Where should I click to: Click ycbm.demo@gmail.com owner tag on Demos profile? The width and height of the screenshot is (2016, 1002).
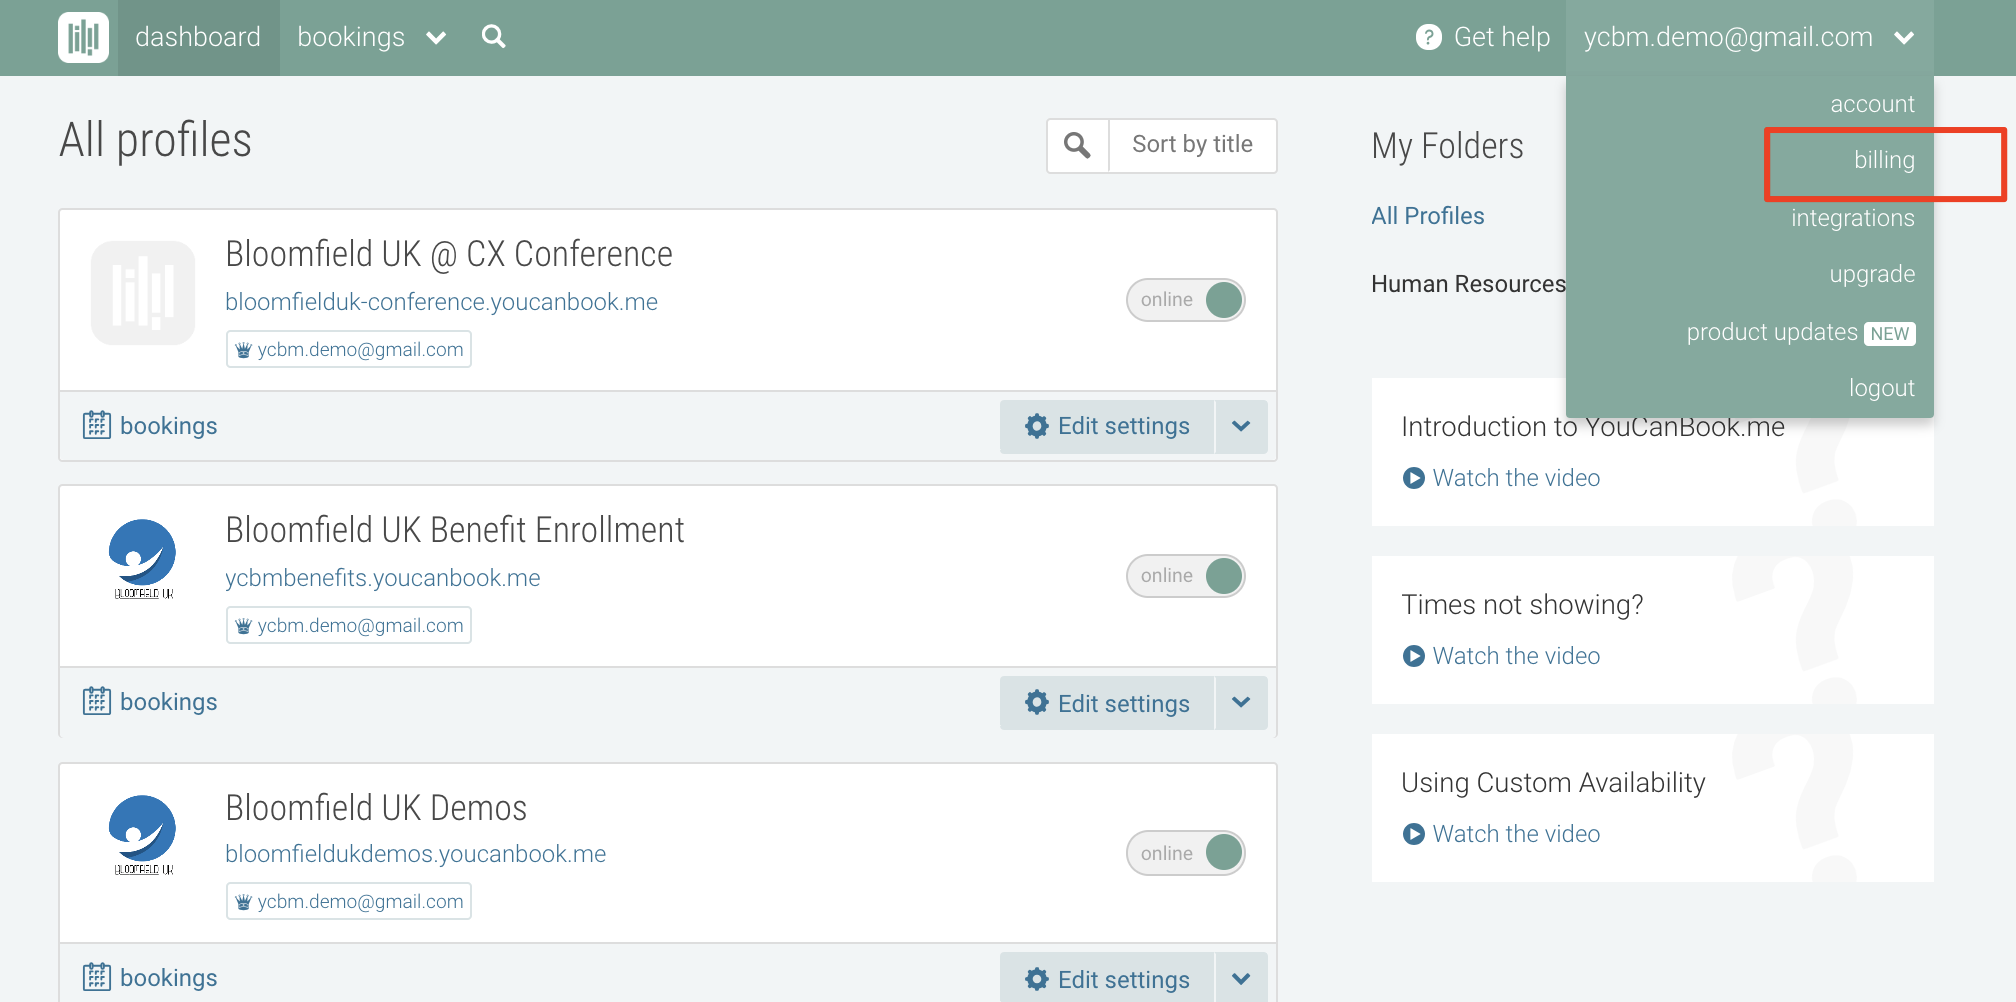pos(349,902)
